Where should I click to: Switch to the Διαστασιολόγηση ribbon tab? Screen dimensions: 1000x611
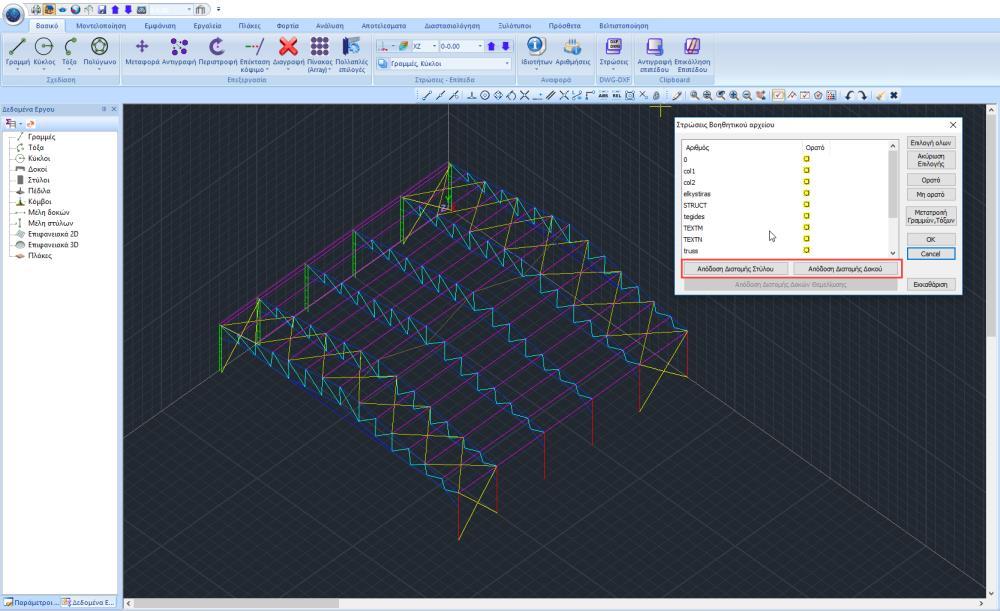452,26
